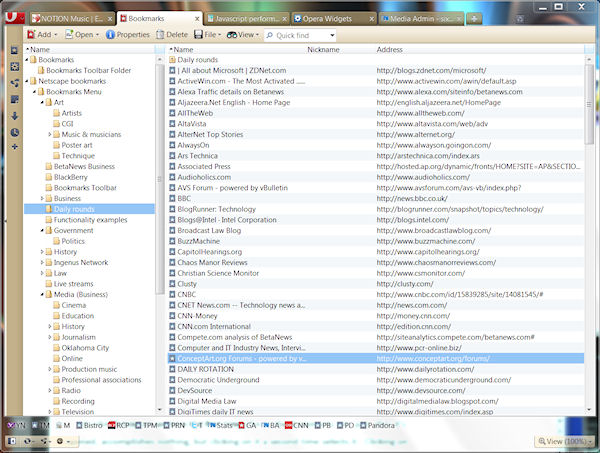Expand the Journalism folder
Viewport: 600px width, 453px height.
tap(49, 337)
